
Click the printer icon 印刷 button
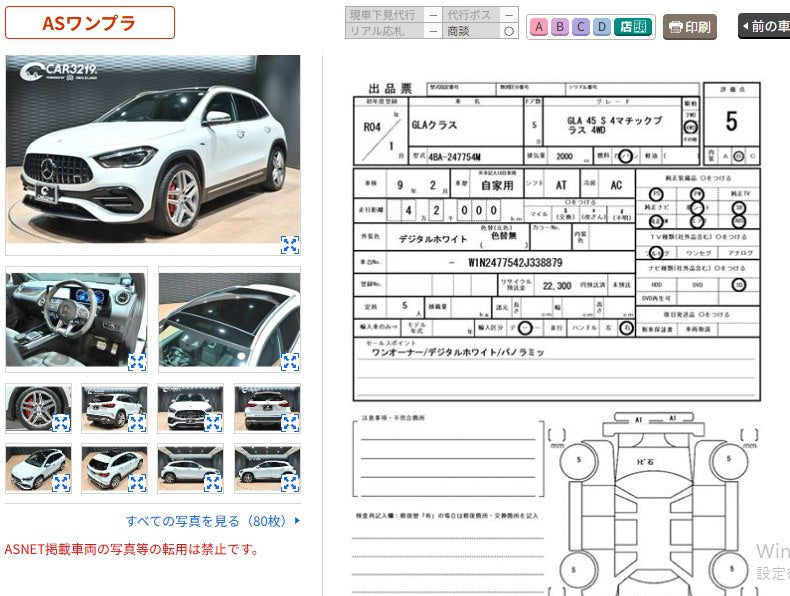pos(690,27)
